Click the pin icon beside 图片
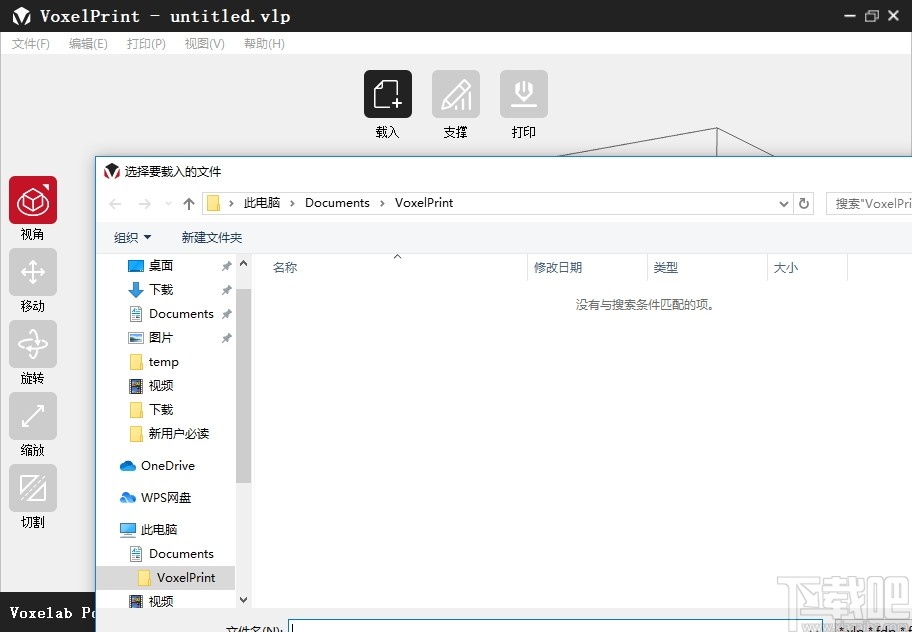The height and width of the screenshot is (632, 912). pos(226,338)
